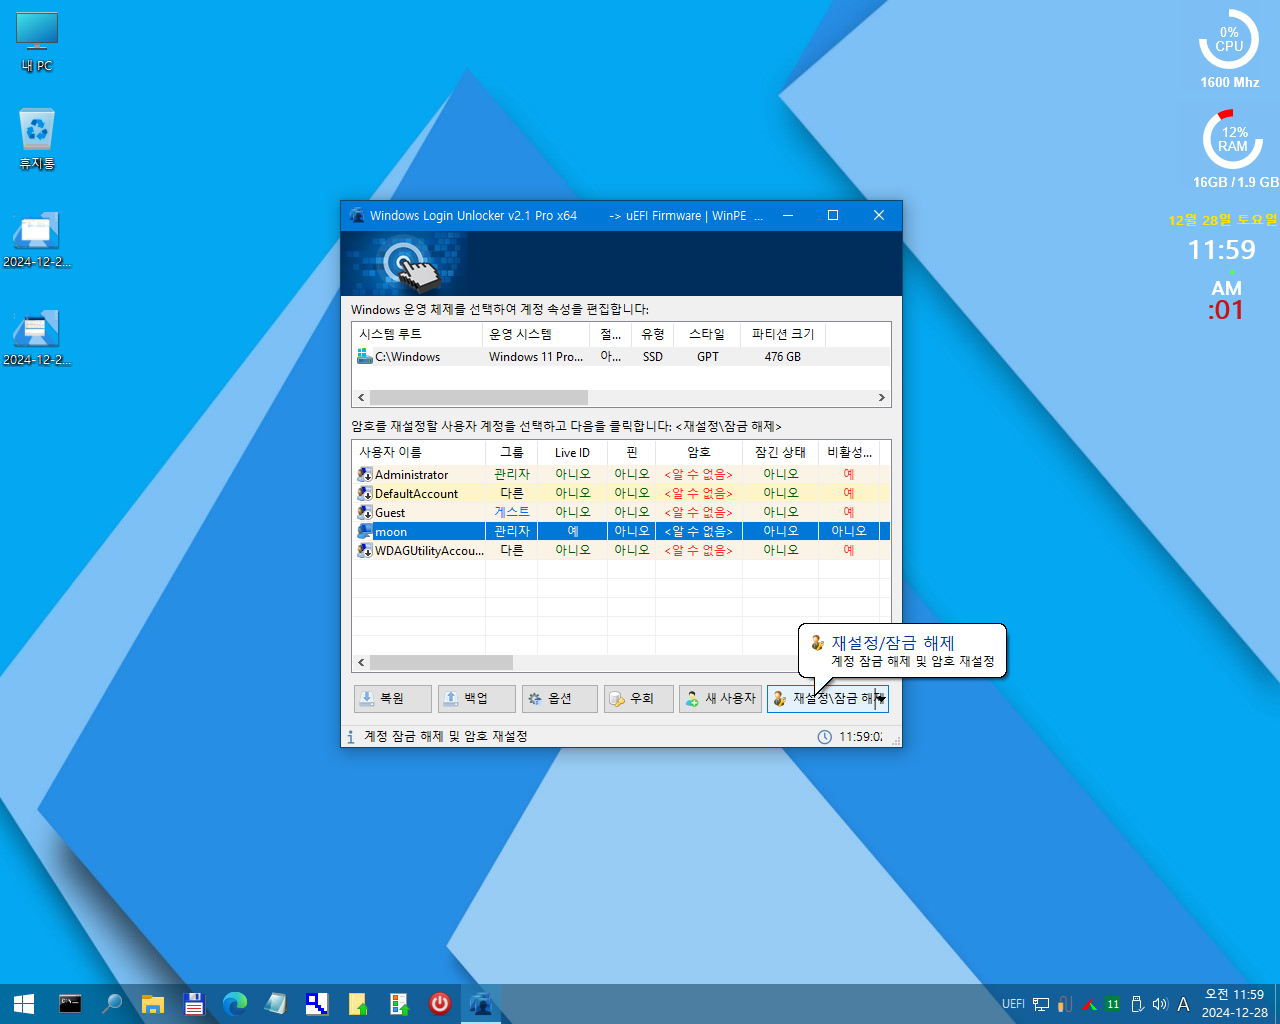The height and width of the screenshot is (1024, 1280).
Task: Select the moon user account row
Action: (621, 531)
